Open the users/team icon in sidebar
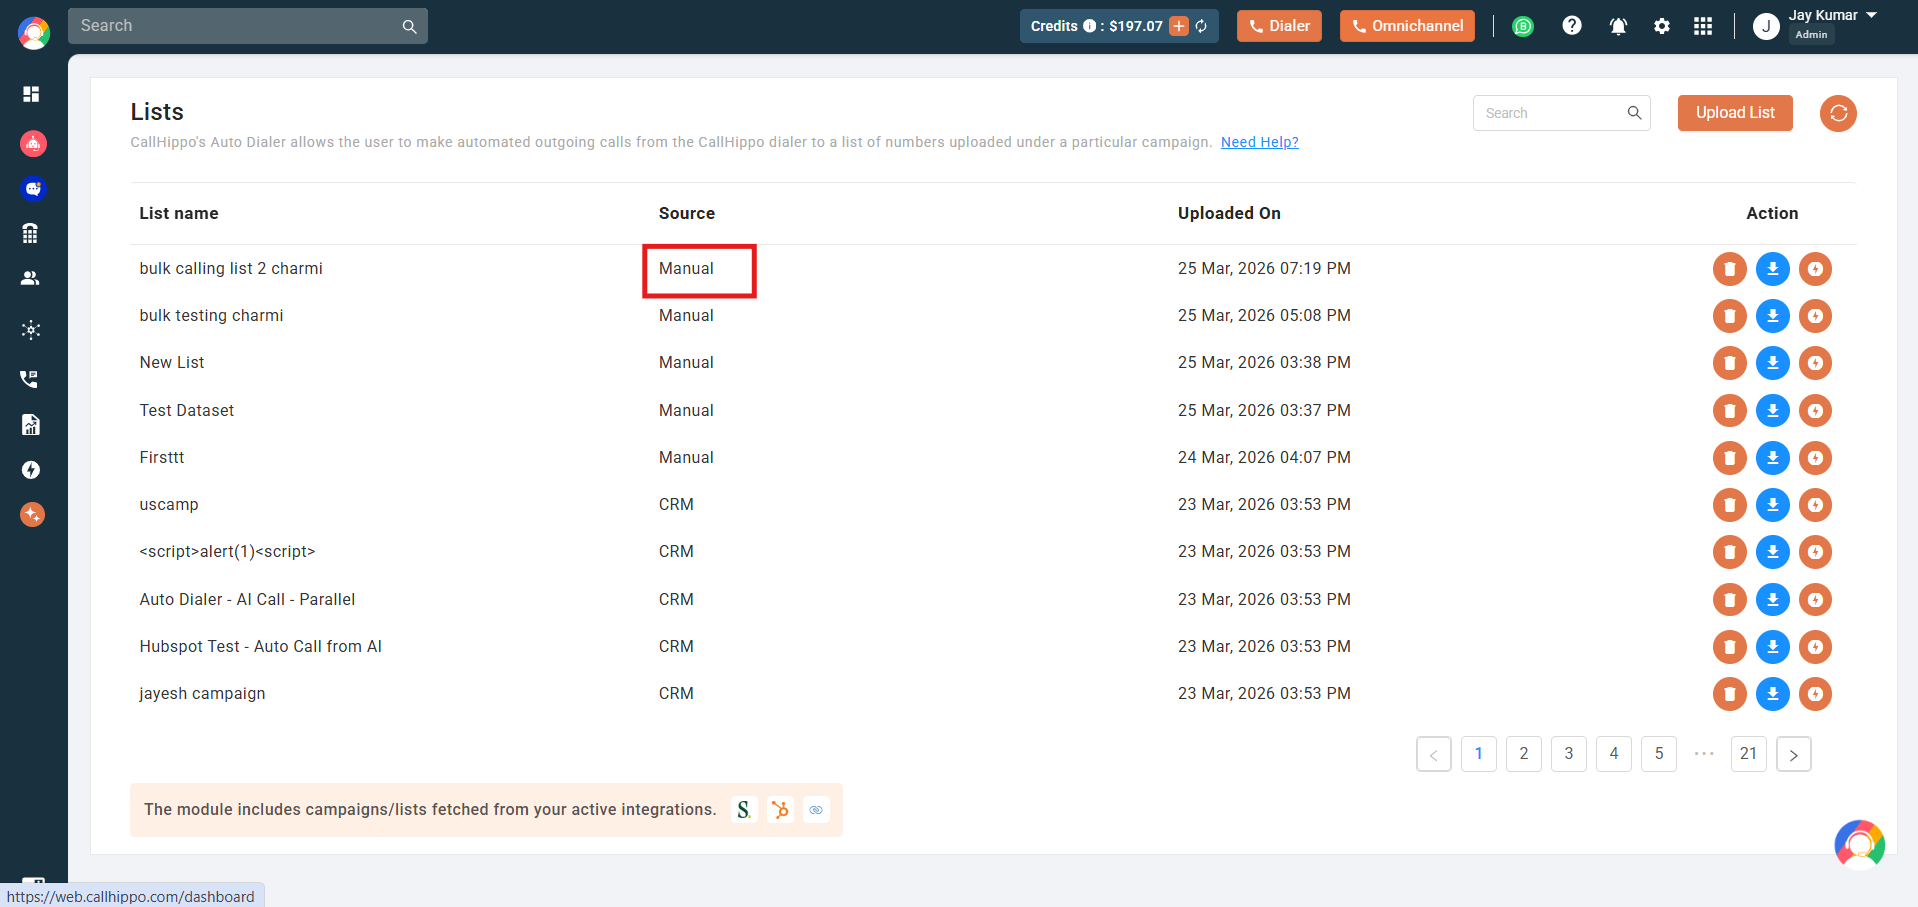Viewport: 1918px width, 907px height. 31,278
